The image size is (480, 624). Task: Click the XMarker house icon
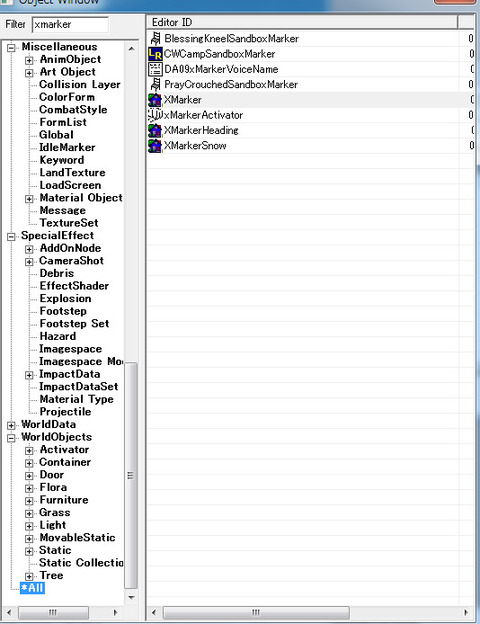(155, 99)
